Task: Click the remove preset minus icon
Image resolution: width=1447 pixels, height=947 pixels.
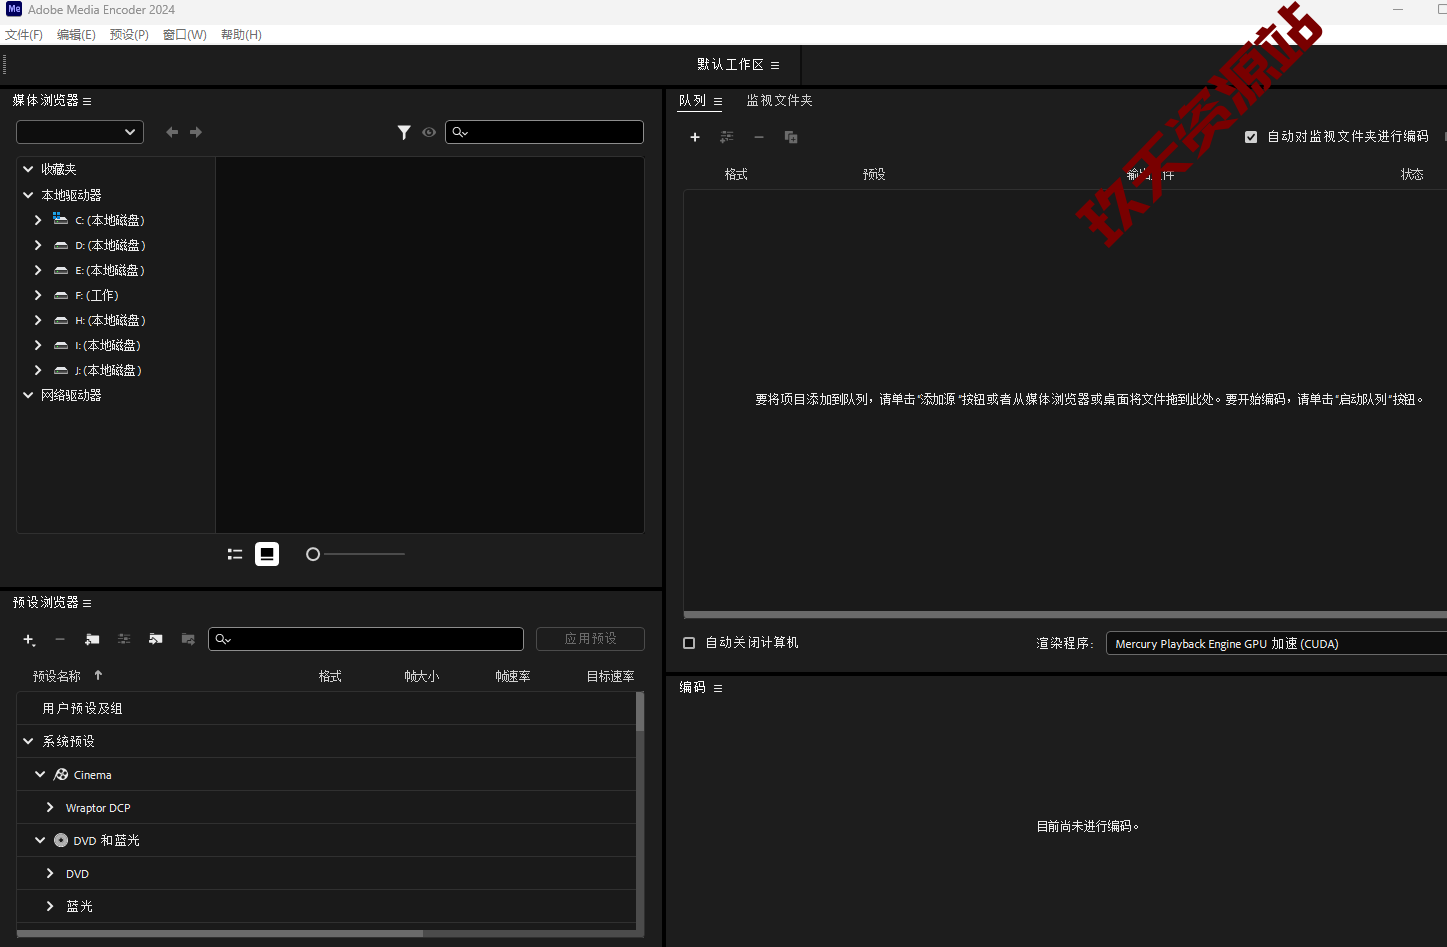Action: [x=60, y=639]
